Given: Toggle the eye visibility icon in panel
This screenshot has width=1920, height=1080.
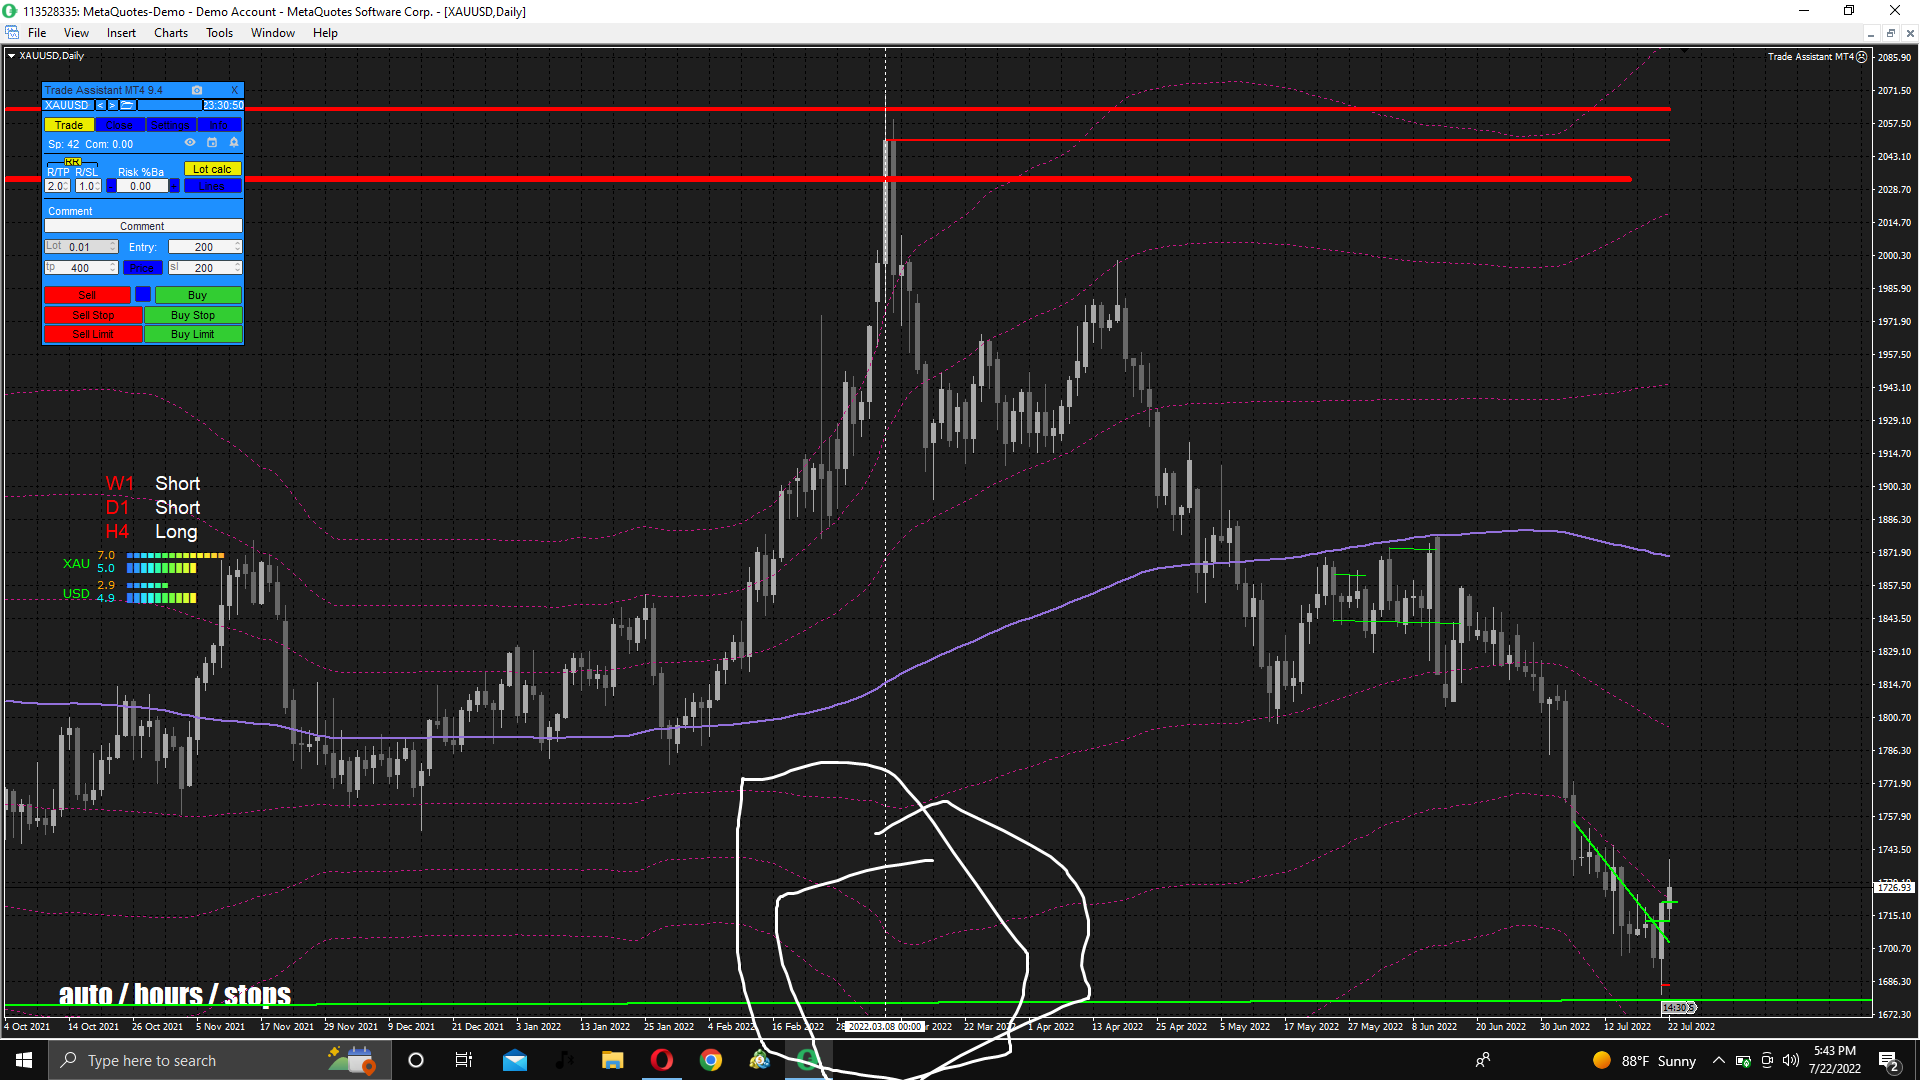Looking at the screenshot, I should pos(190,142).
